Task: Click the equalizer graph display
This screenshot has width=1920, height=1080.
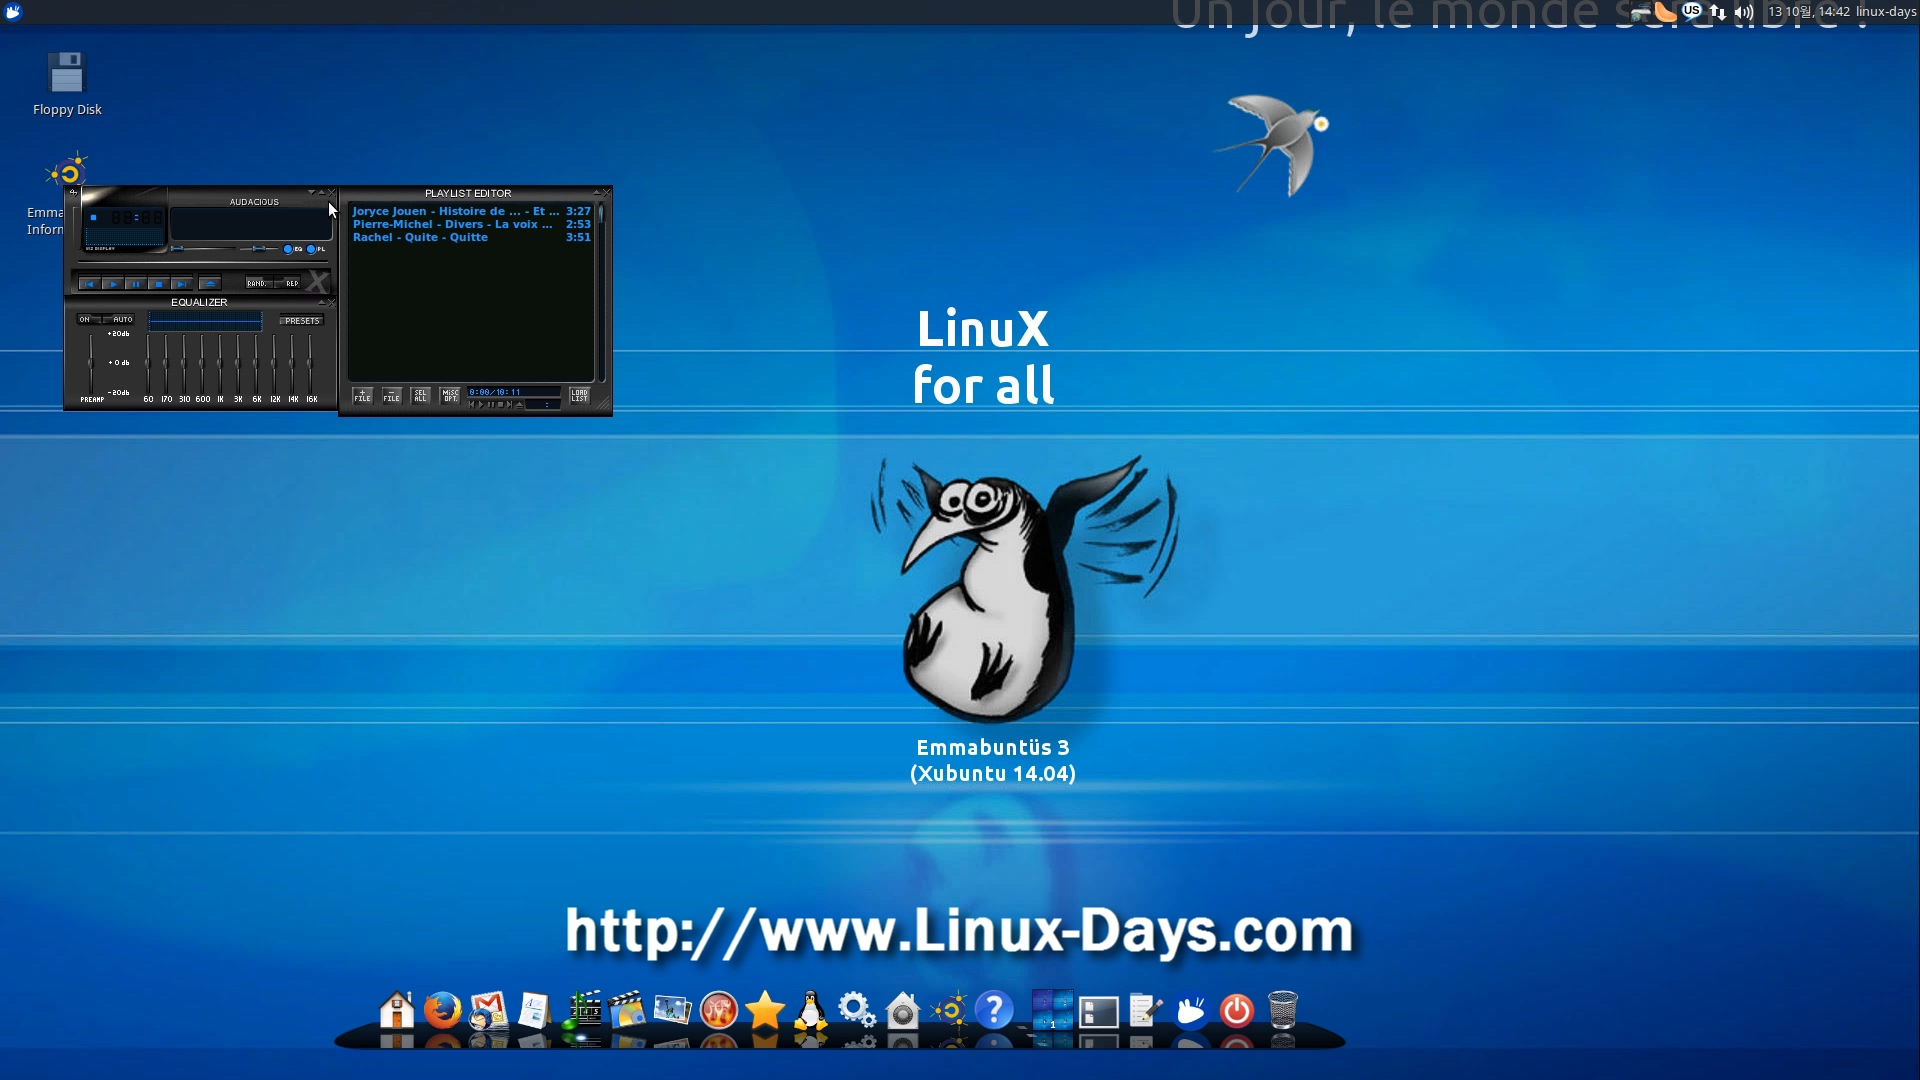Action: point(205,321)
